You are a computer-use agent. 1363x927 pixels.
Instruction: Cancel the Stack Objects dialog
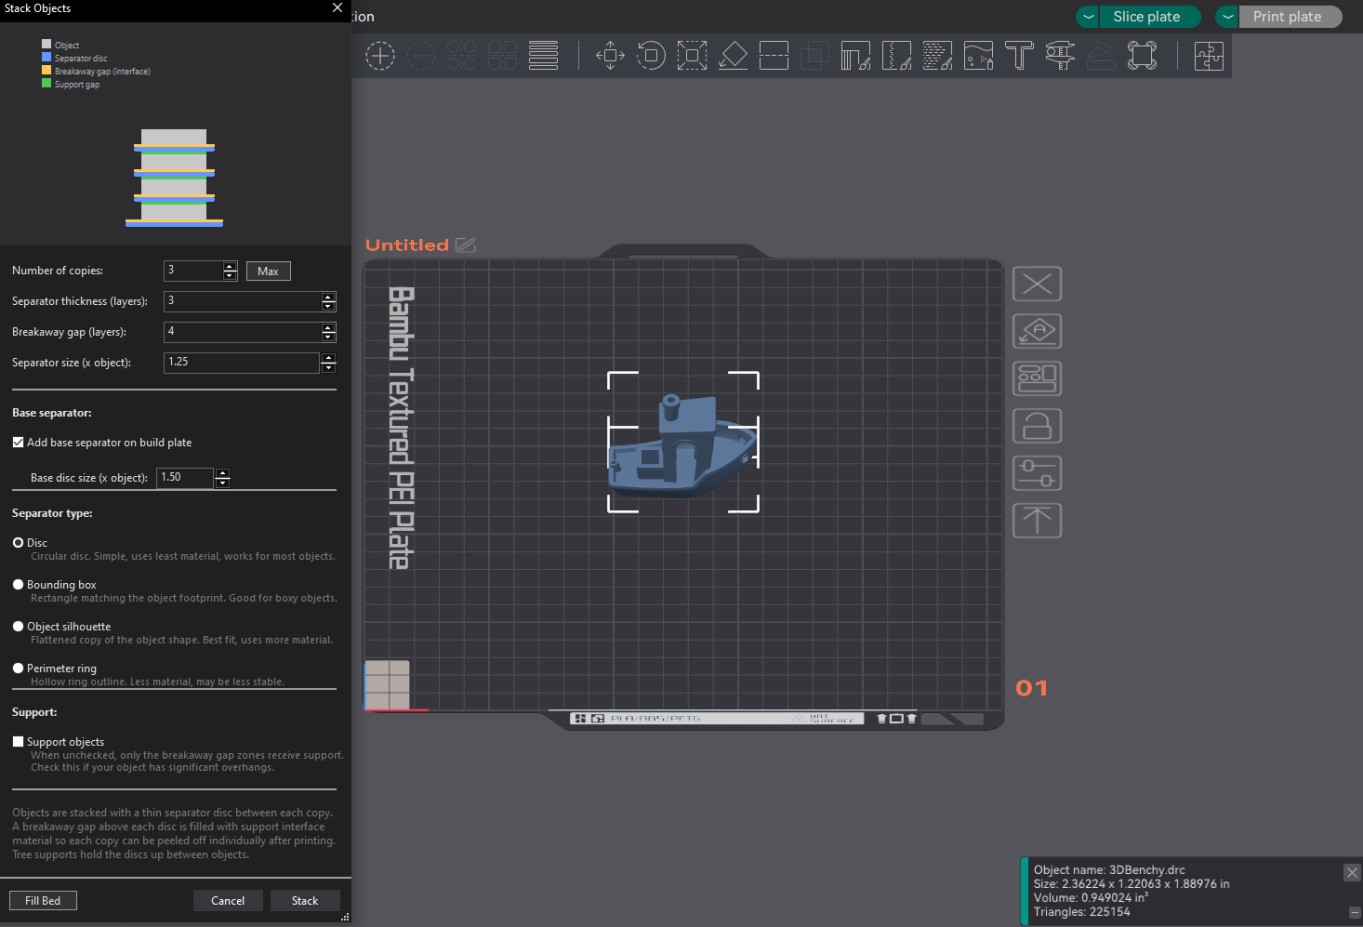point(228,901)
